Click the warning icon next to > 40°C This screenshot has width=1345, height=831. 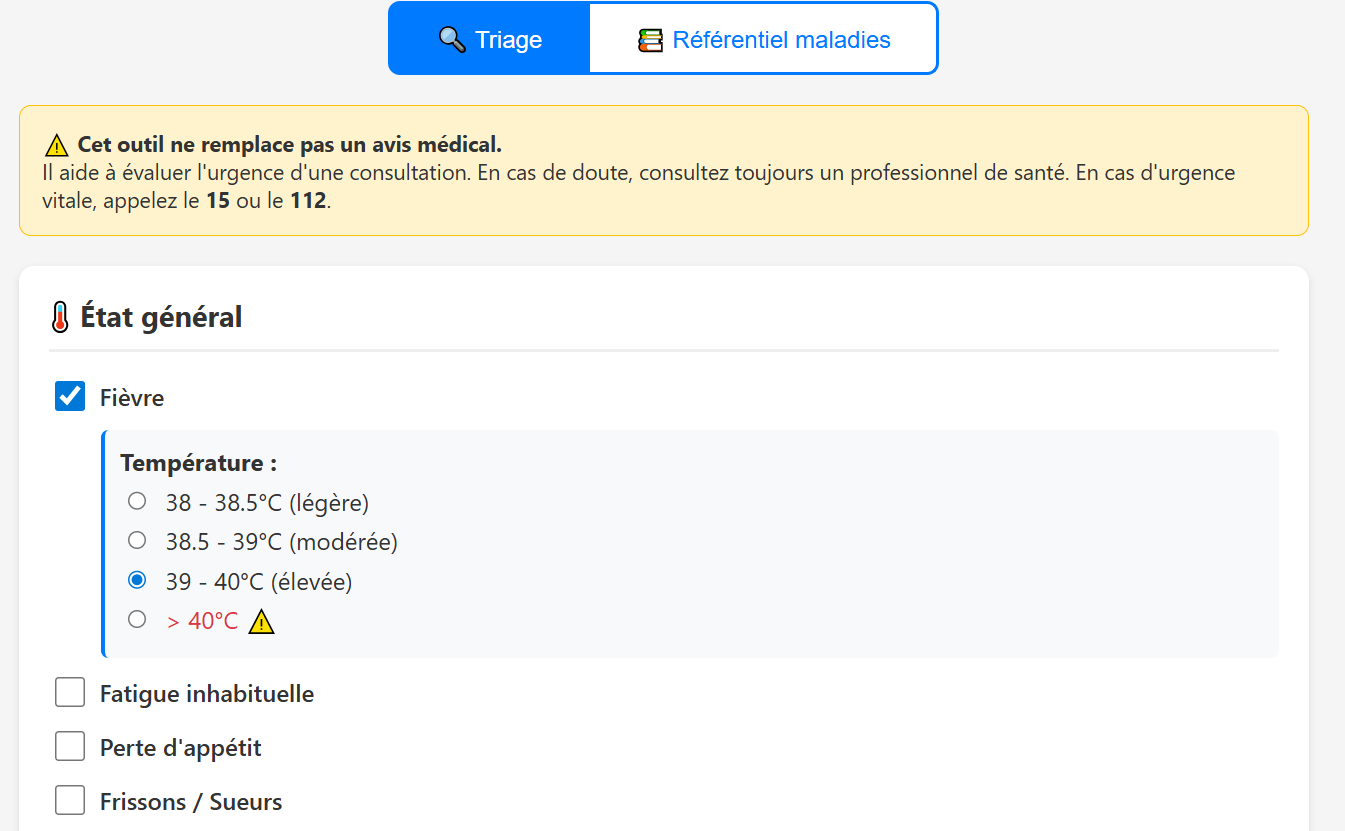click(x=261, y=621)
